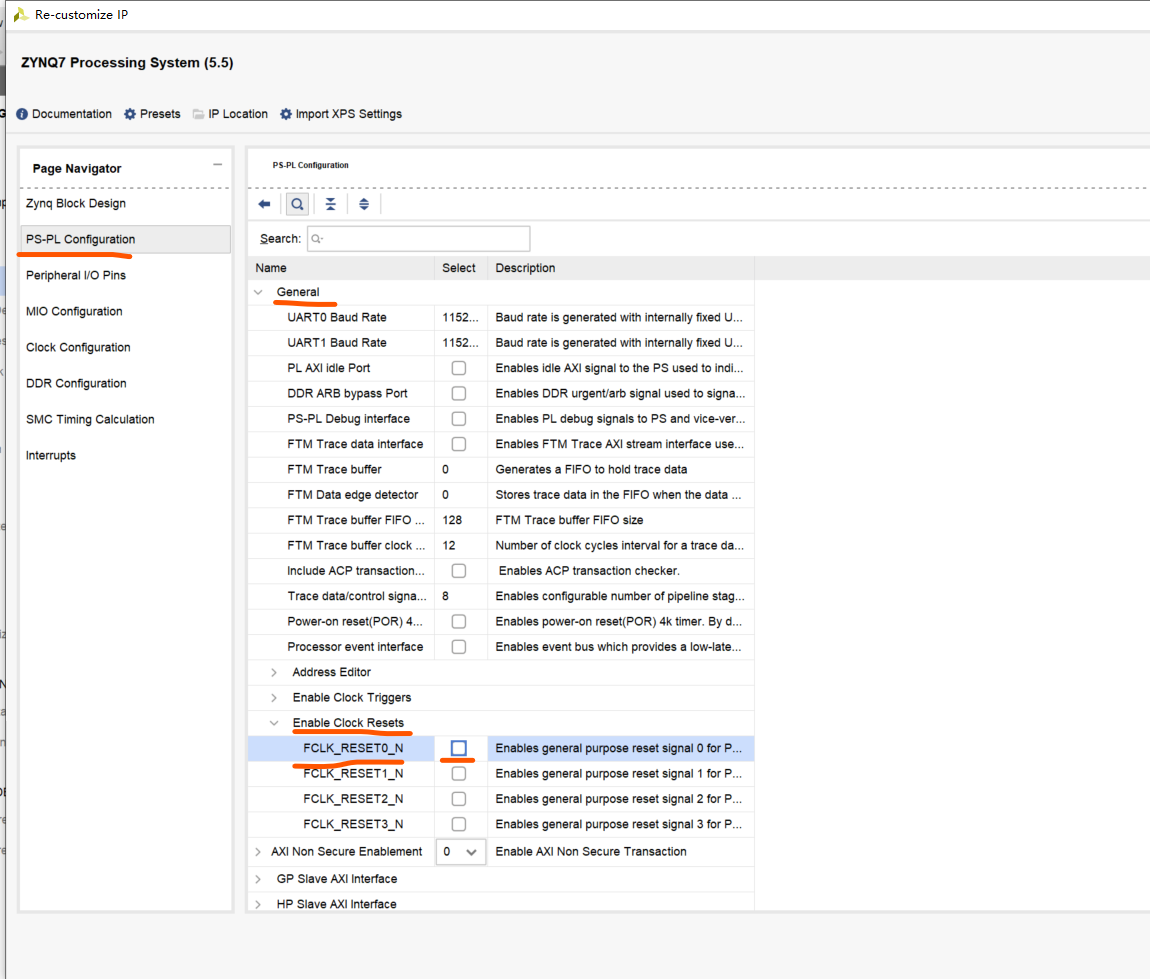Image resolution: width=1150 pixels, height=979 pixels.
Task: Open the Presets gear icon
Action: (130, 114)
